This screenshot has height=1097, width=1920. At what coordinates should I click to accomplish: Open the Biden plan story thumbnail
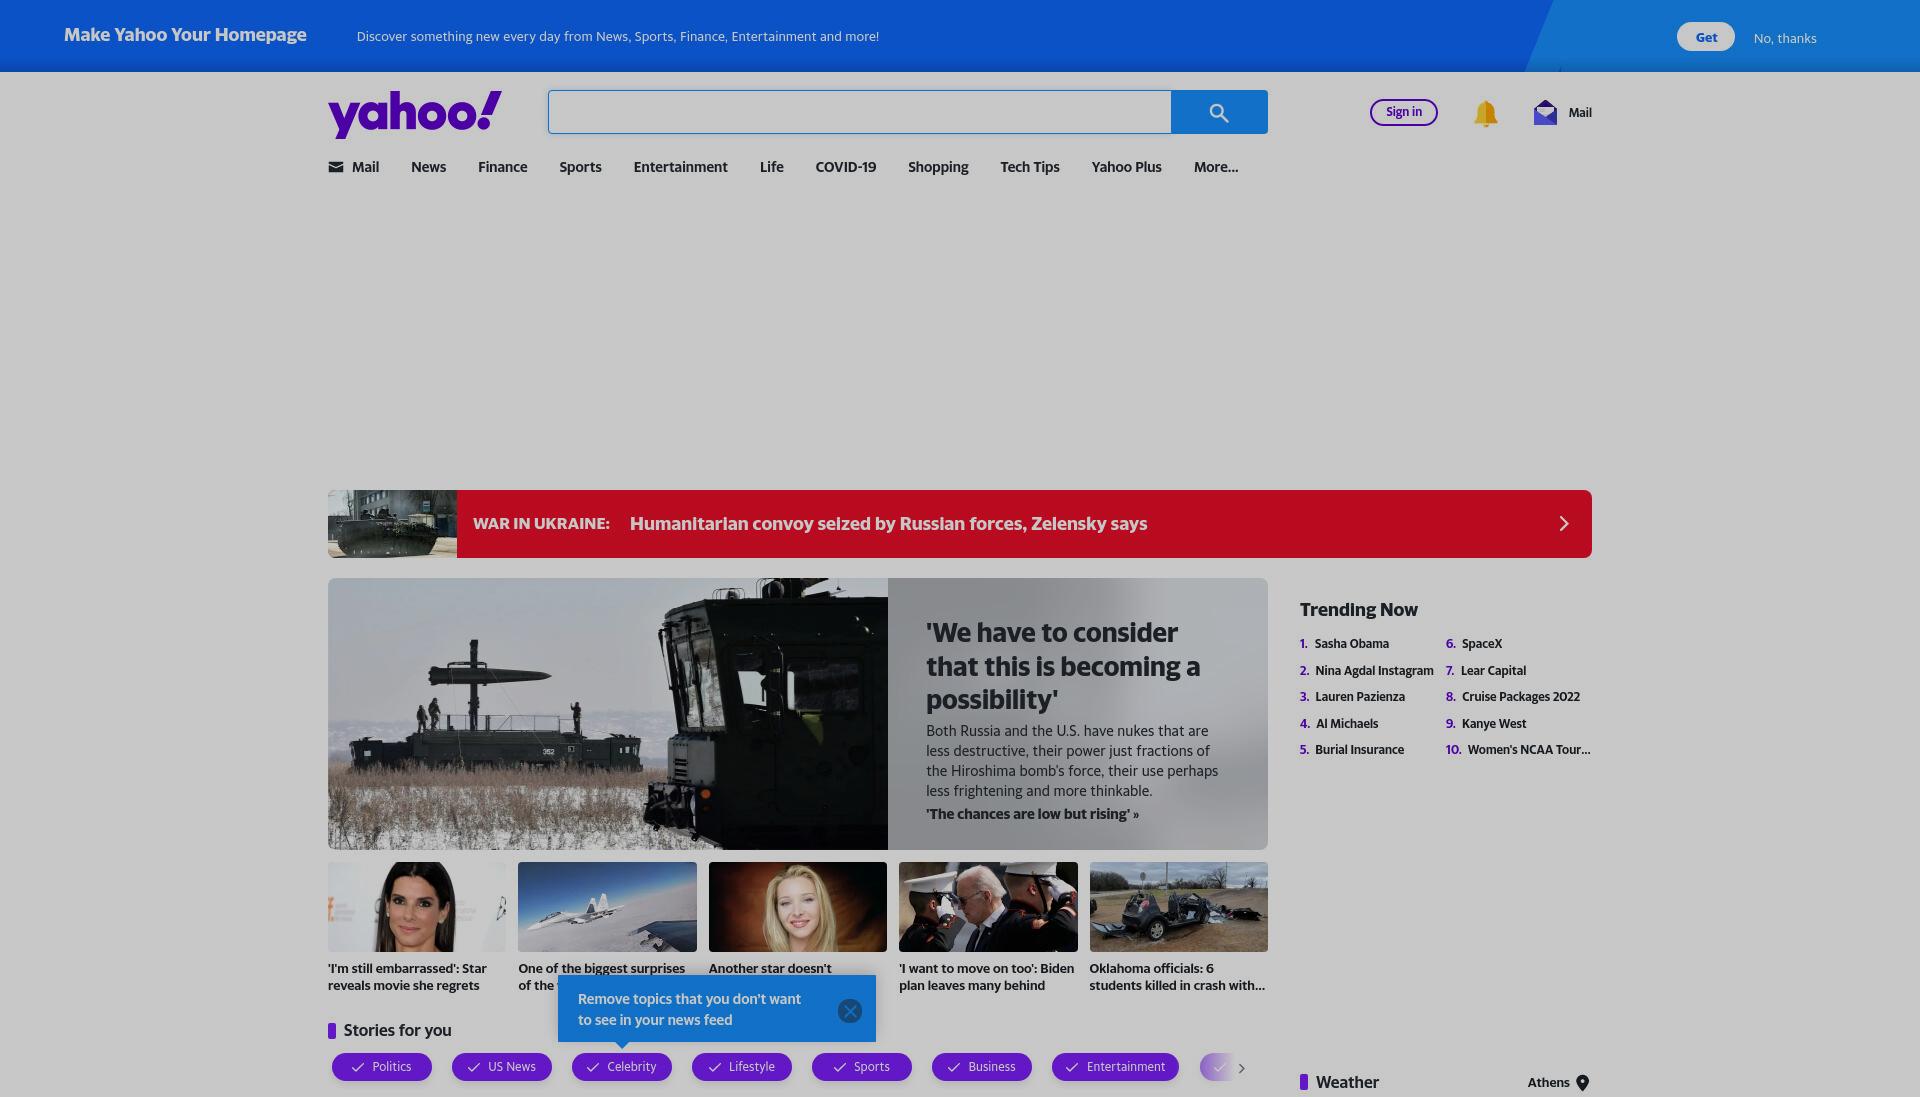click(x=988, y=907)
